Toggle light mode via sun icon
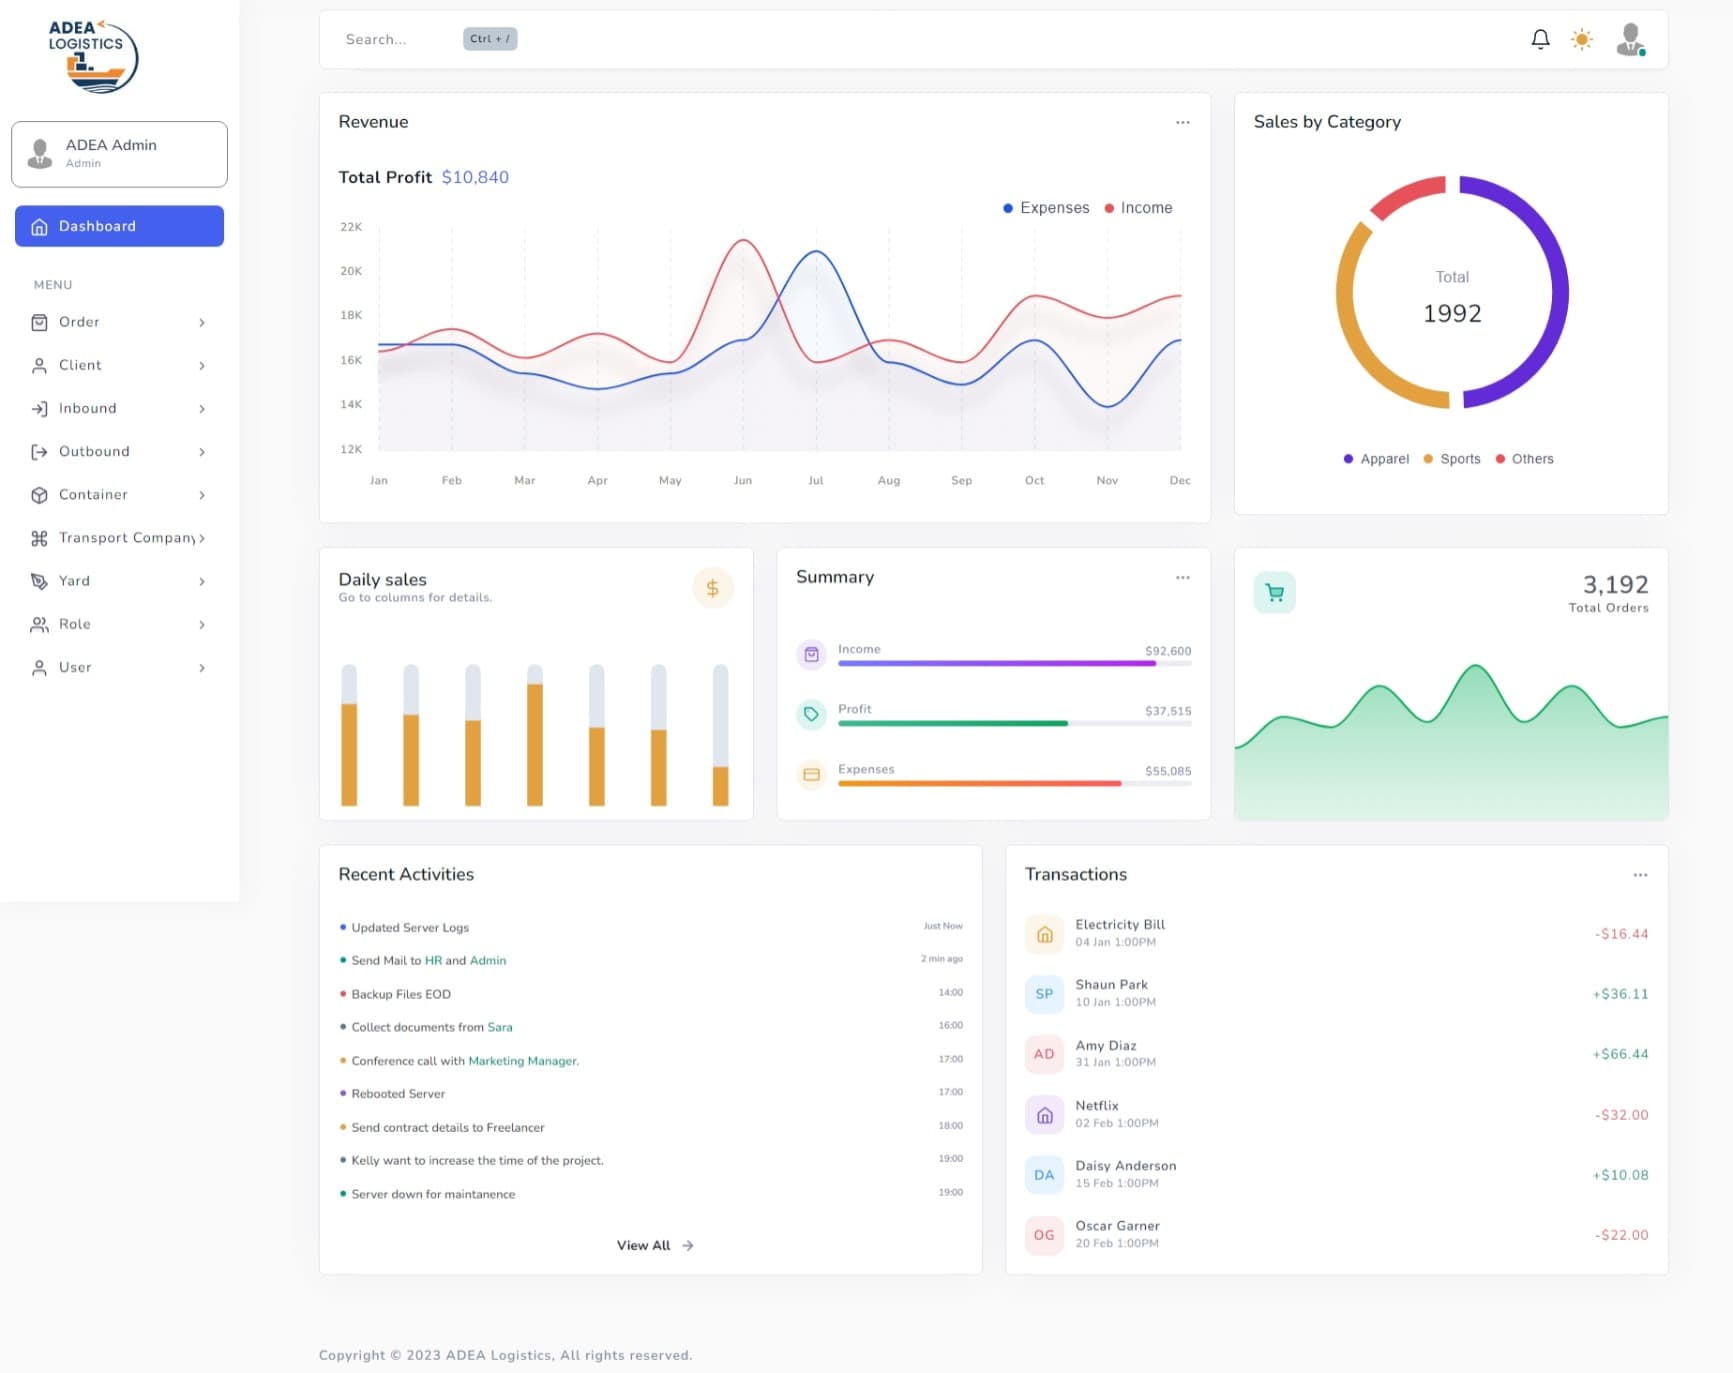This screenshot has width=1733, height=1373. 1581,39
